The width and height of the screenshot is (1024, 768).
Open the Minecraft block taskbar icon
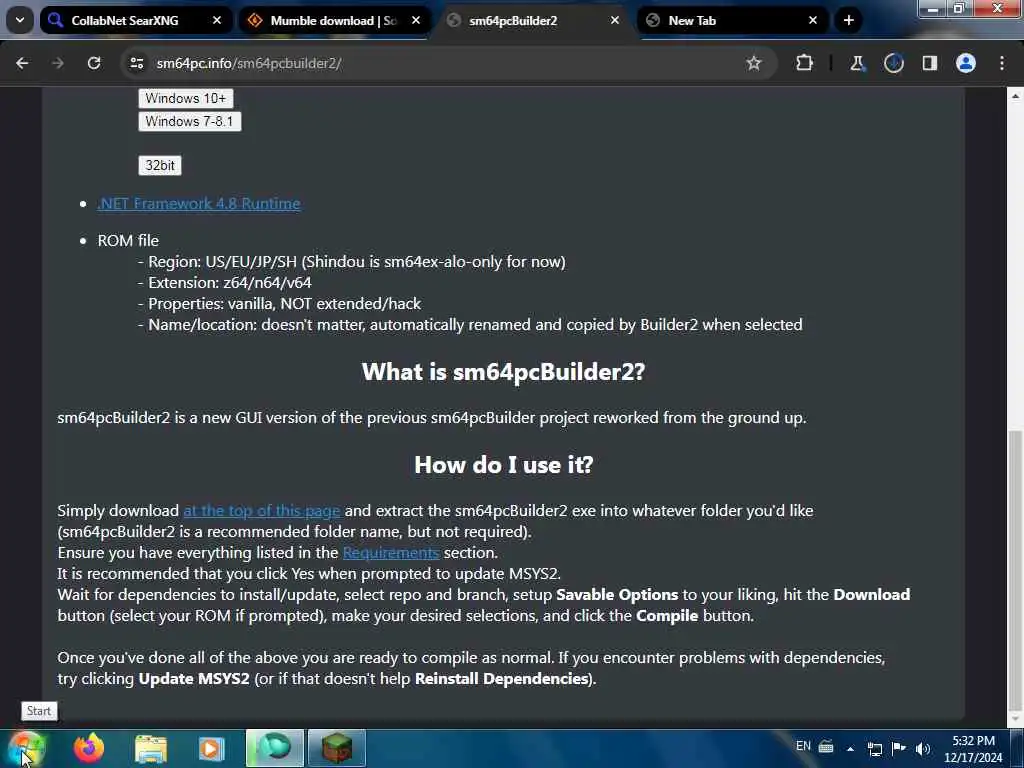point(337,748)
